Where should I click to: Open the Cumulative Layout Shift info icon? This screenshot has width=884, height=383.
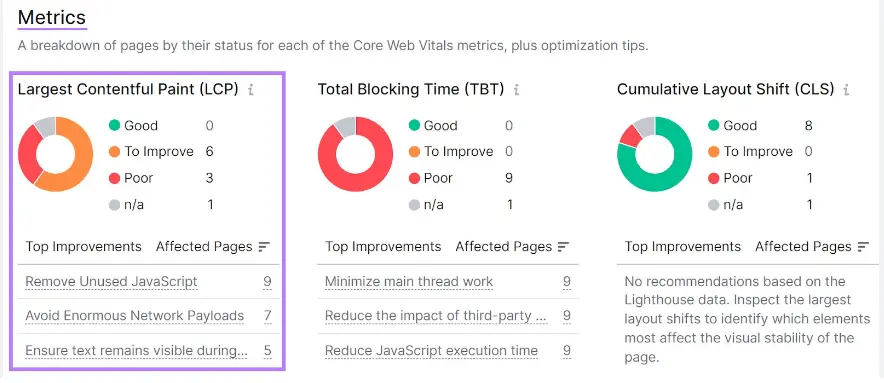point(846,90)
